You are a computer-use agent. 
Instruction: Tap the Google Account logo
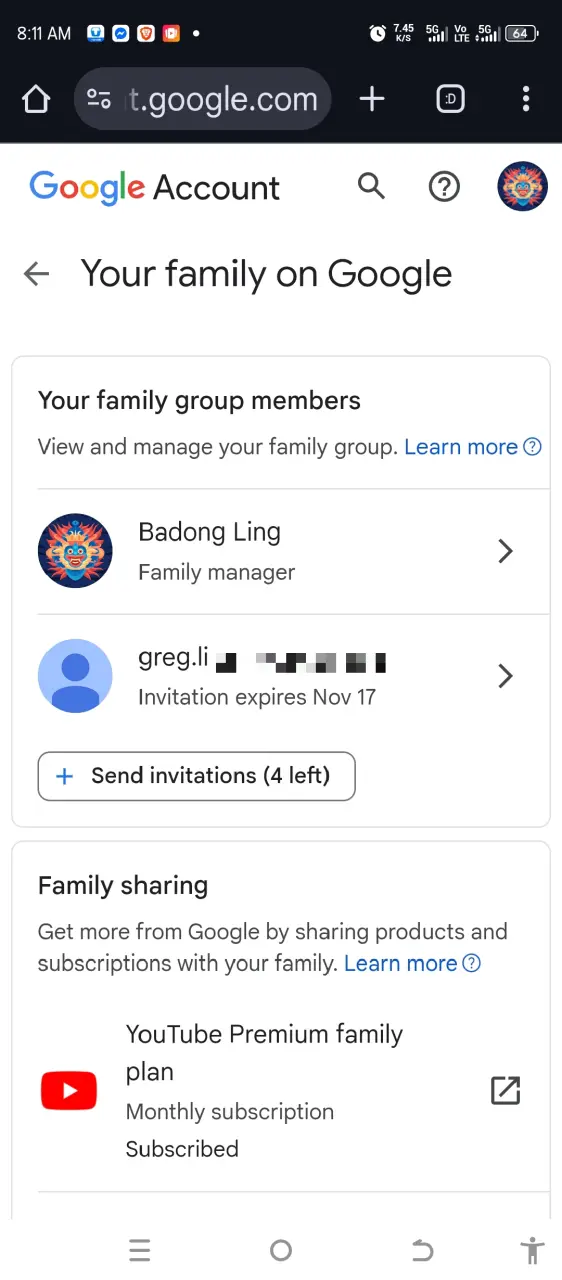(x=155, y=187)
